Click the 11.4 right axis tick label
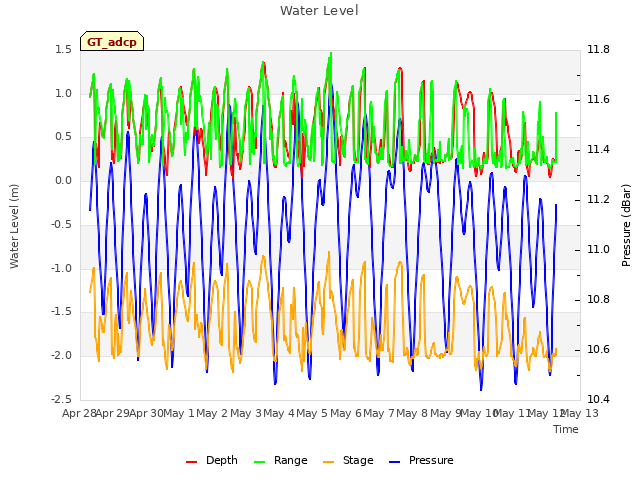This screenshot has height=480, width=640. tap(598, 150)
